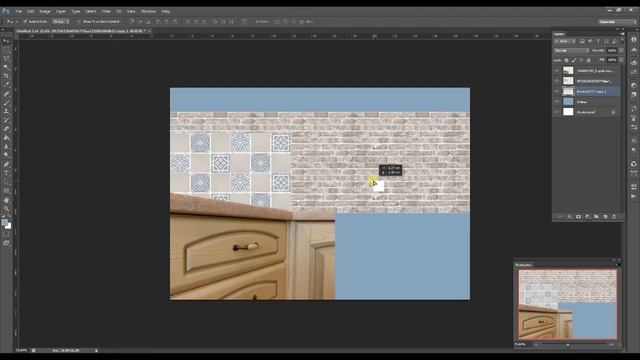This screenshot has height=360, width=640.
Task: Select the Quick Selection tool
Action: pos(6,67)
